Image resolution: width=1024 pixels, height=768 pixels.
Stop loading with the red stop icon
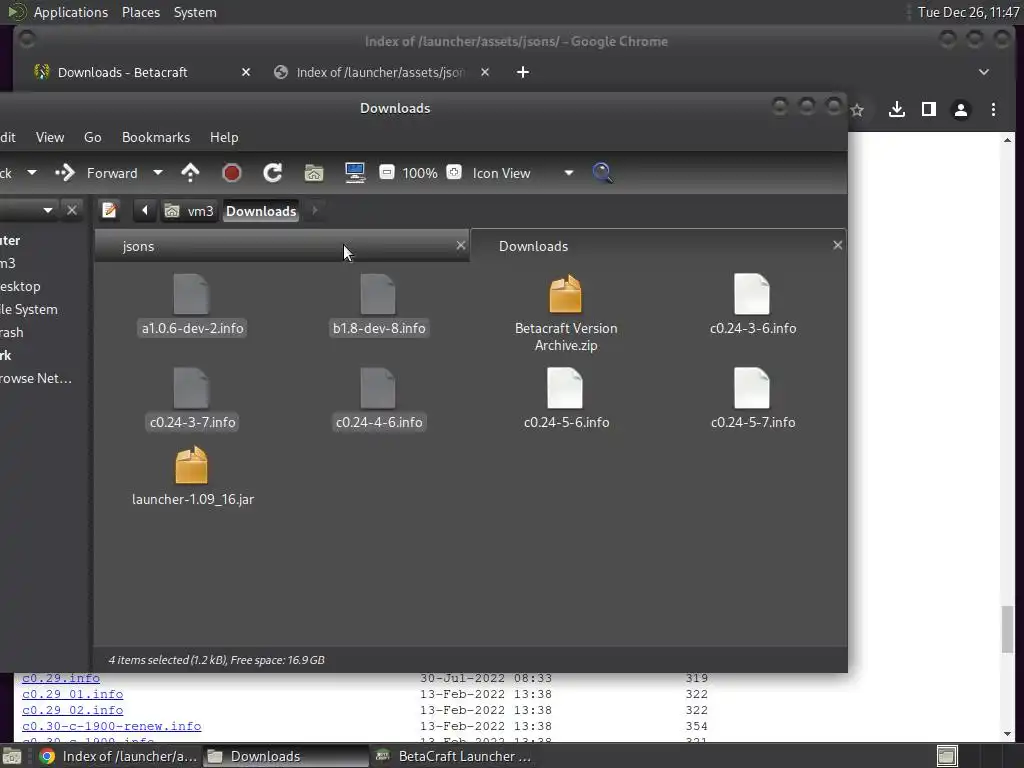(x=231, y=173)
